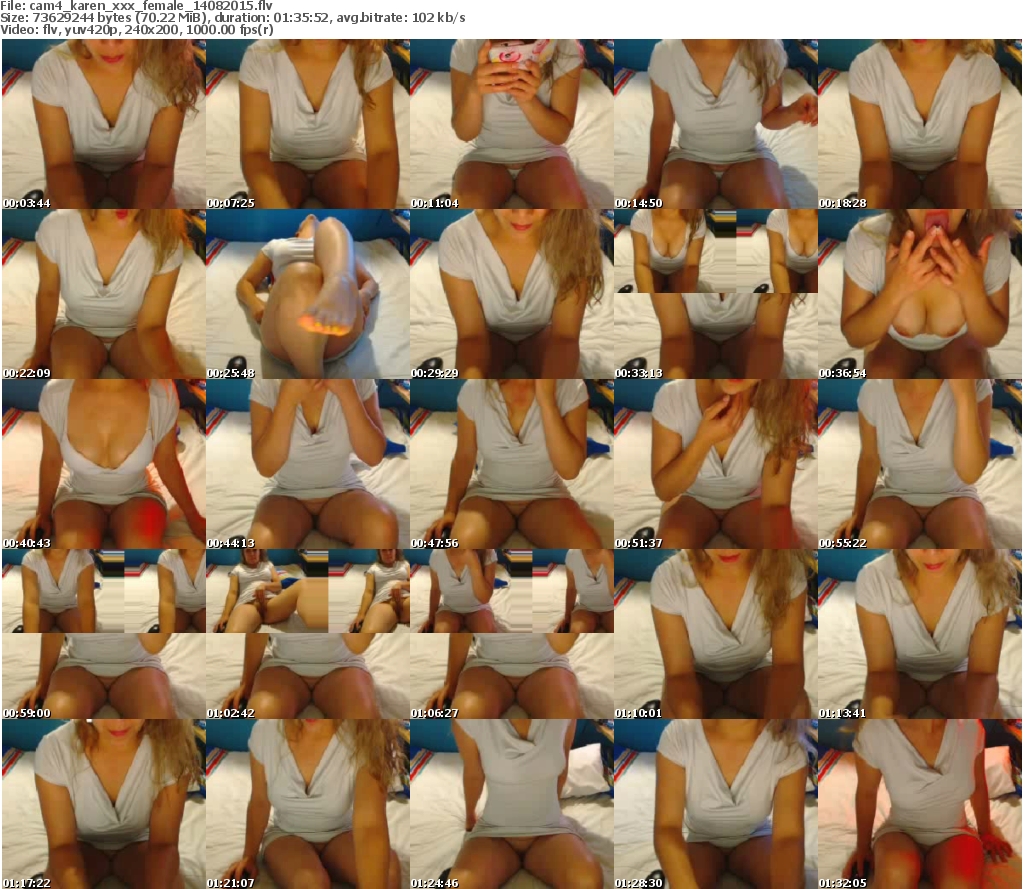Select the thumbnail stamped 01:06:27
Viewport: 1024px width, 889px height.
click(x=512, y=634)
